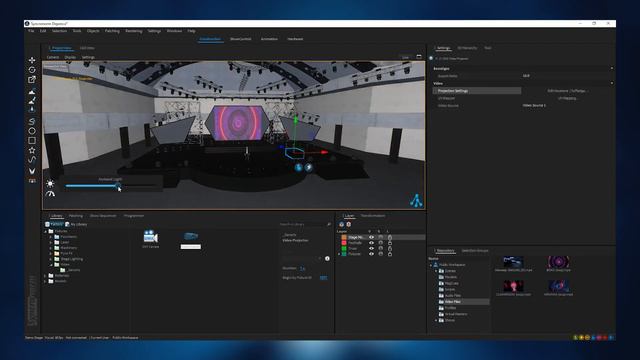The width and height of the screenshot is (640, 360).
Task: Click the speedometer gauge icon in viewport
Action: click(50, 193)
